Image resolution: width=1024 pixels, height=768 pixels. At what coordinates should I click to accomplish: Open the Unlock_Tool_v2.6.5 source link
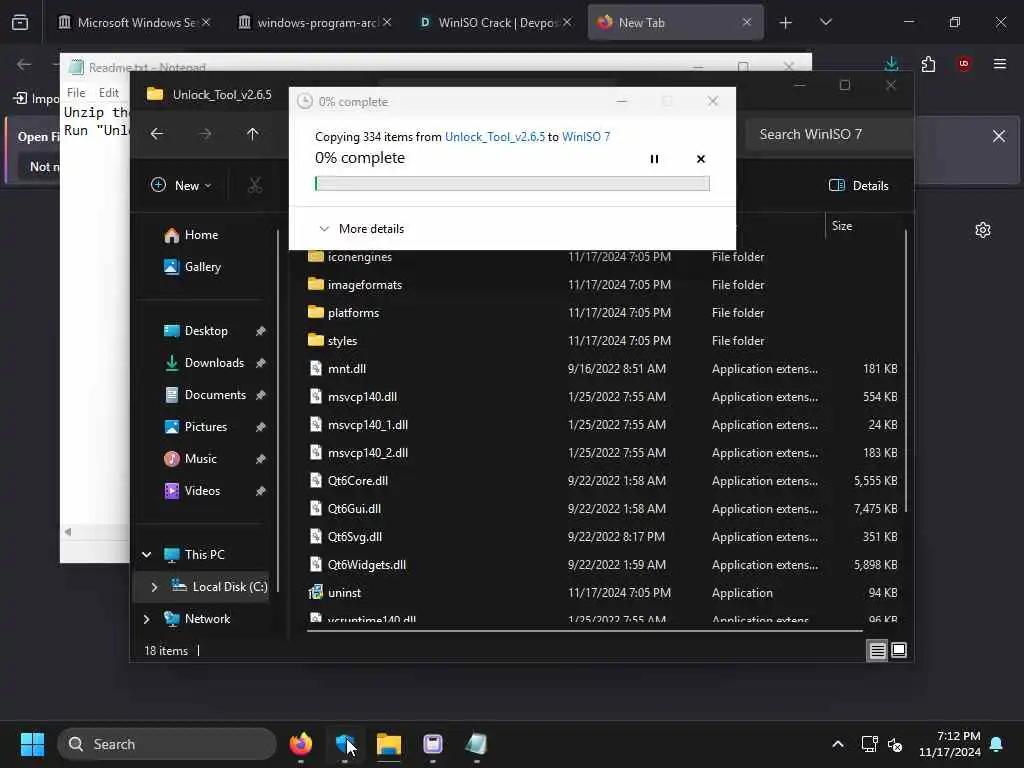pyautogui.click(x=494, y=136)
